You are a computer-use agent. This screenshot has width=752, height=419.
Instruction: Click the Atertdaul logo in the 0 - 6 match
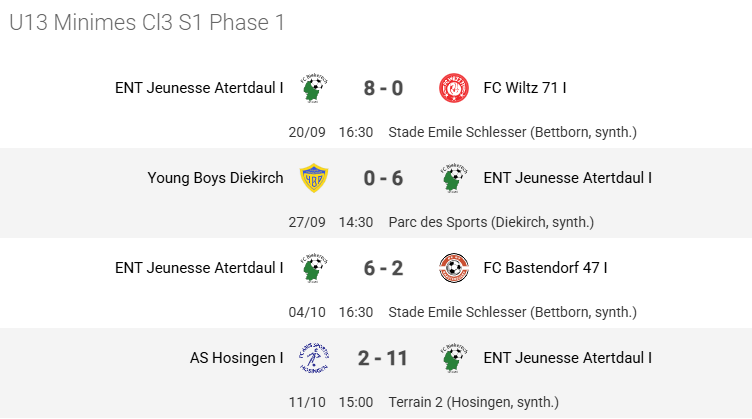pyautogui.click(x=453, y=178)
